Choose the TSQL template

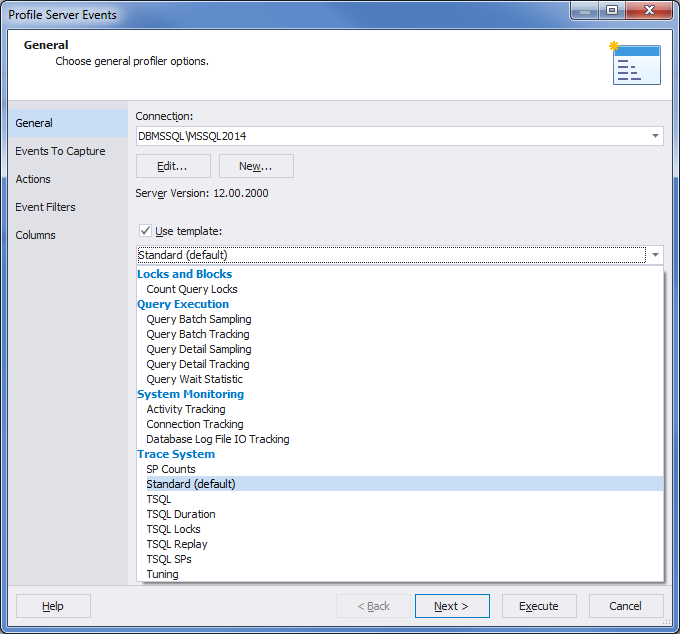click(x=400, y=499)
